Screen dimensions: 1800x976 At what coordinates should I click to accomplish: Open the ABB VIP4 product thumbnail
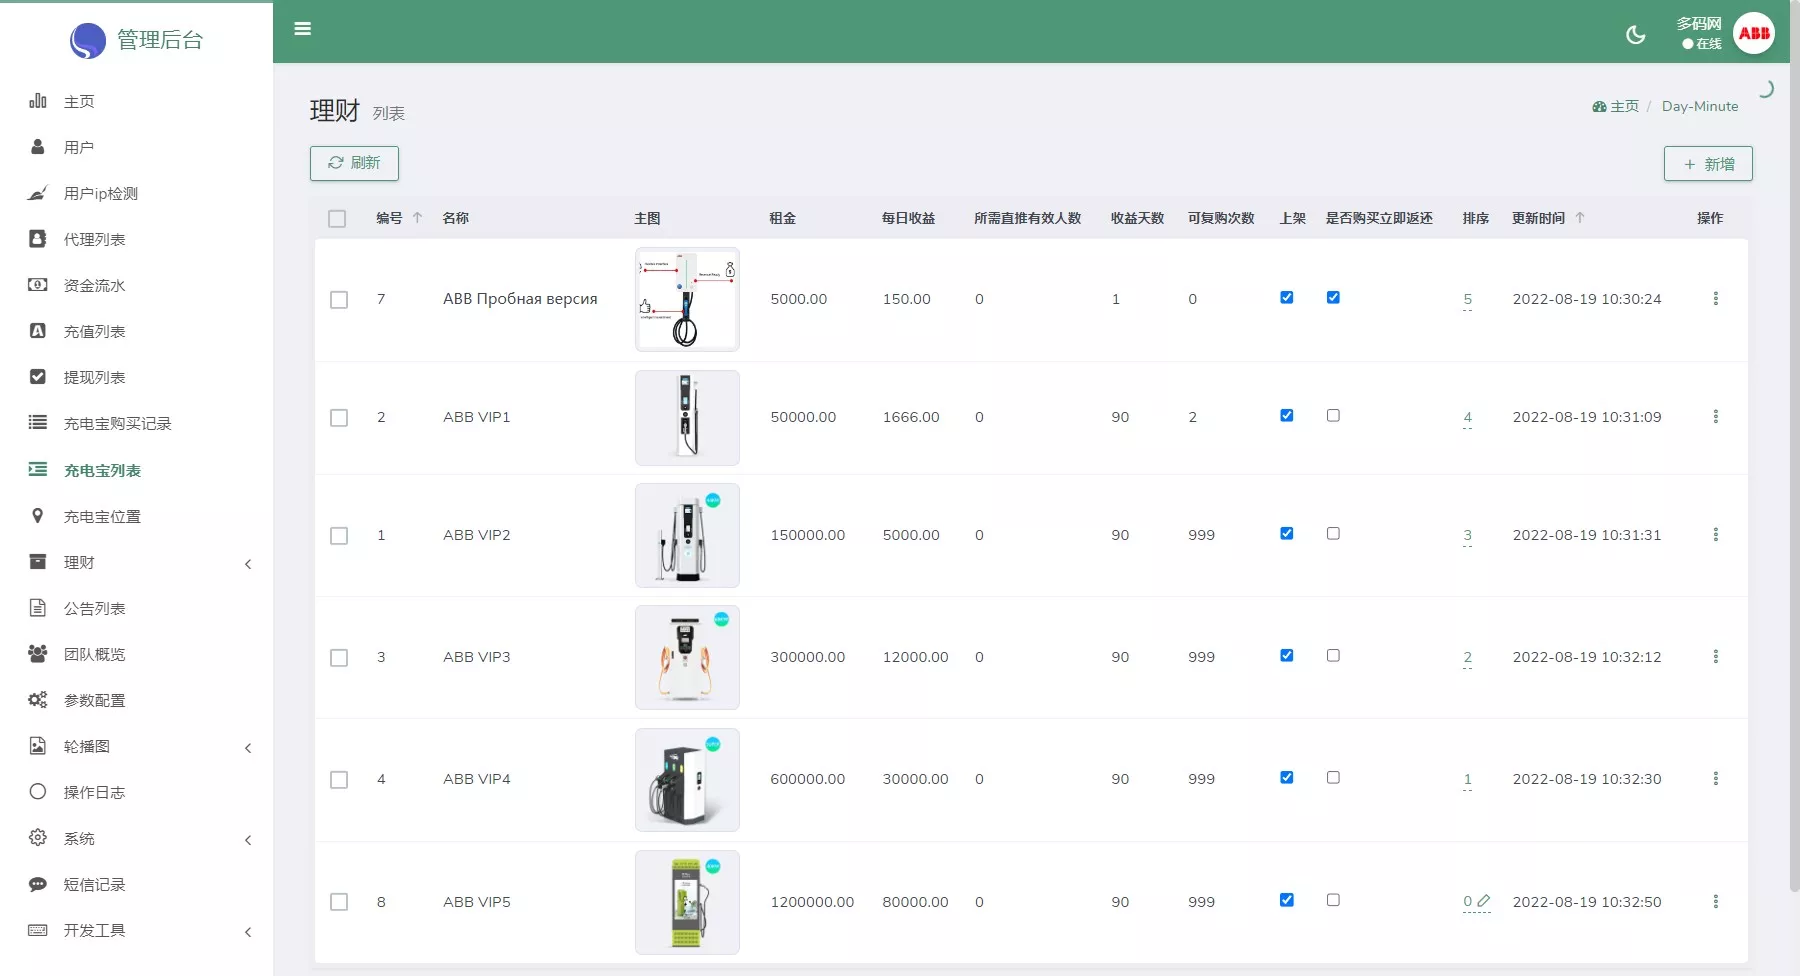click(x=687, y=780)
